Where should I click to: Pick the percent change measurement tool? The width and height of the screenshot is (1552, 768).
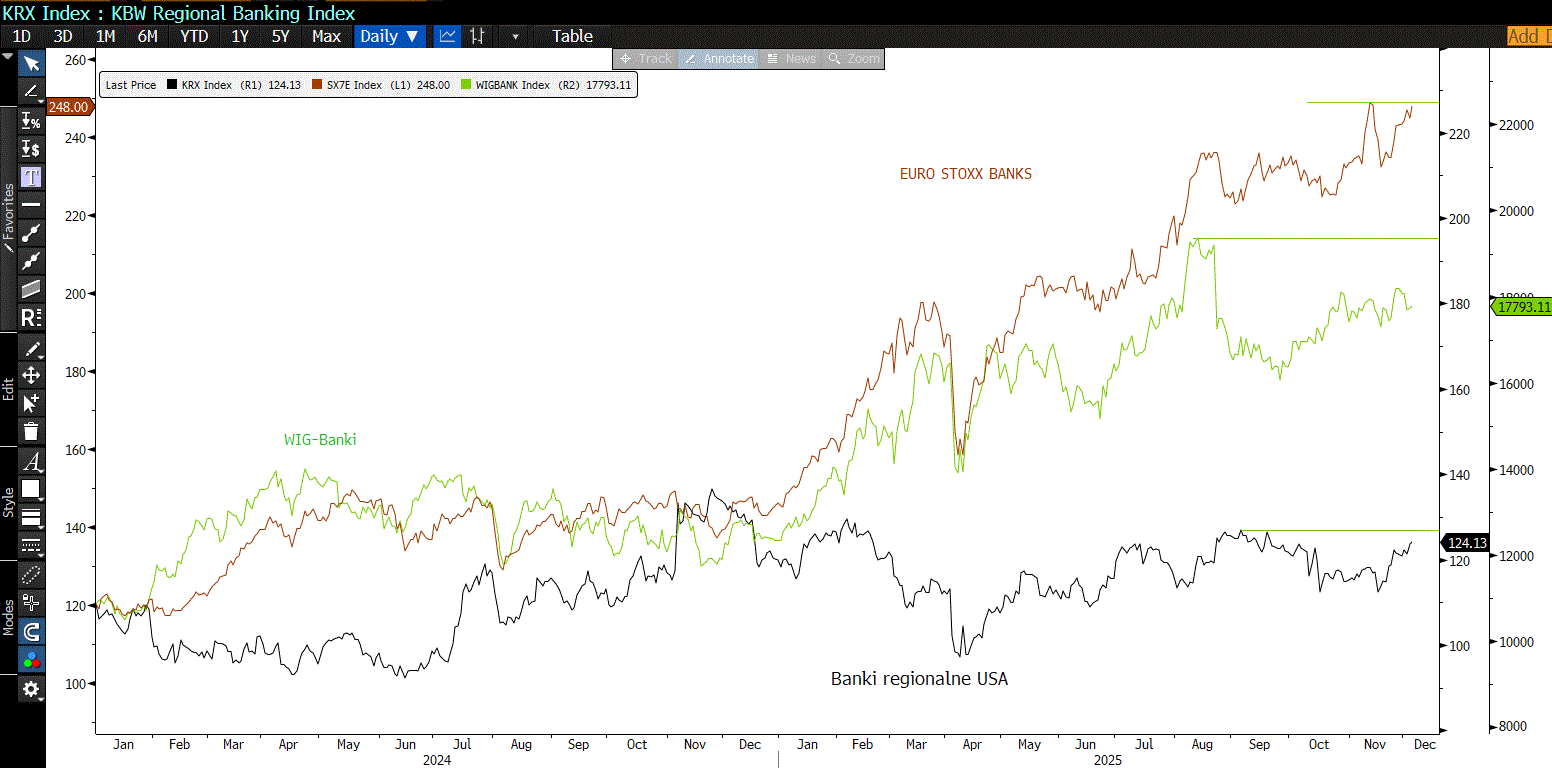click(x=31, y=122)
